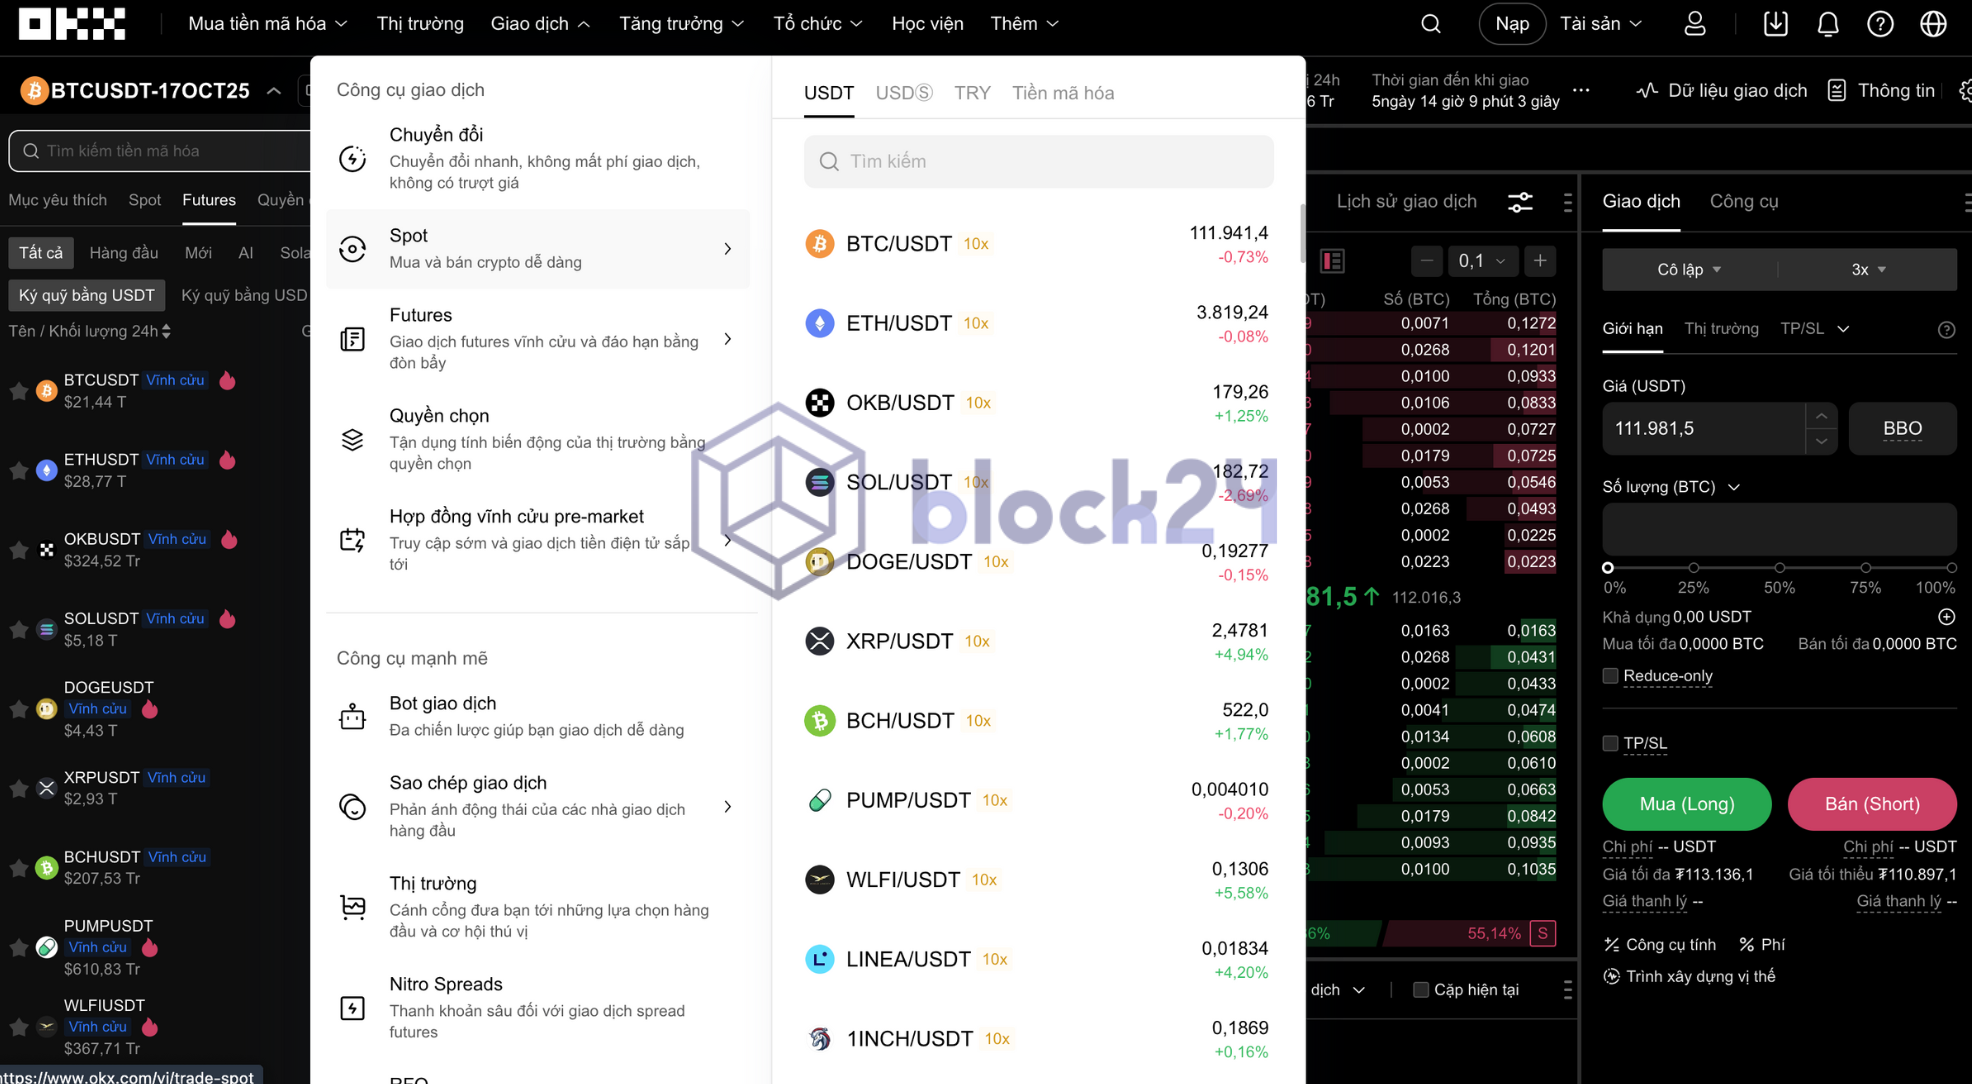1972x1084 pixels.
Task: Open order book display settings sliders icon
Action: 1520,202
